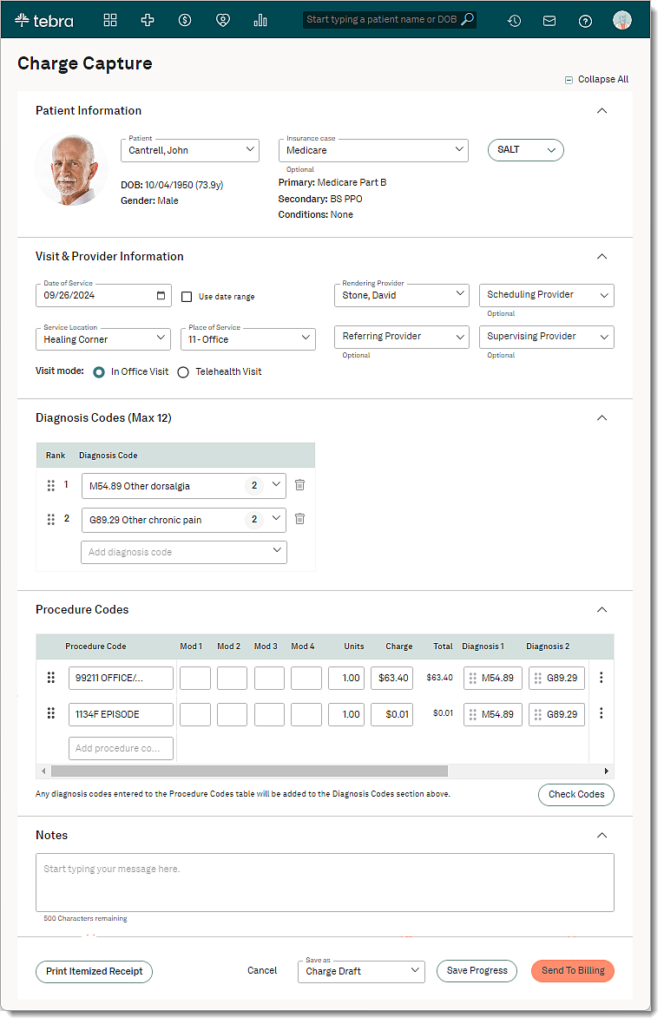This screenshot has width=664, height=1024.
Task: Open the recent history clock icon
Action: pyautogui.click(x=514, y=21)
